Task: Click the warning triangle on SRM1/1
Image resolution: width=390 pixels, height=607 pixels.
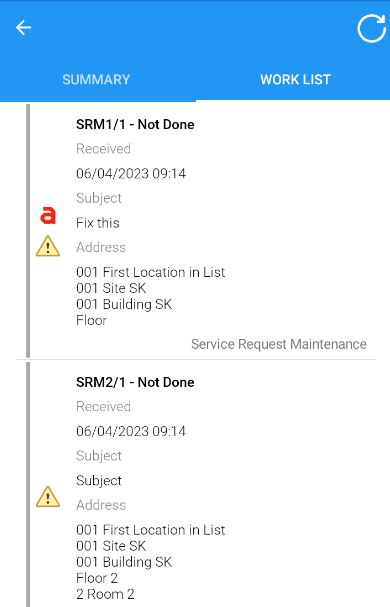Action: 48,246
